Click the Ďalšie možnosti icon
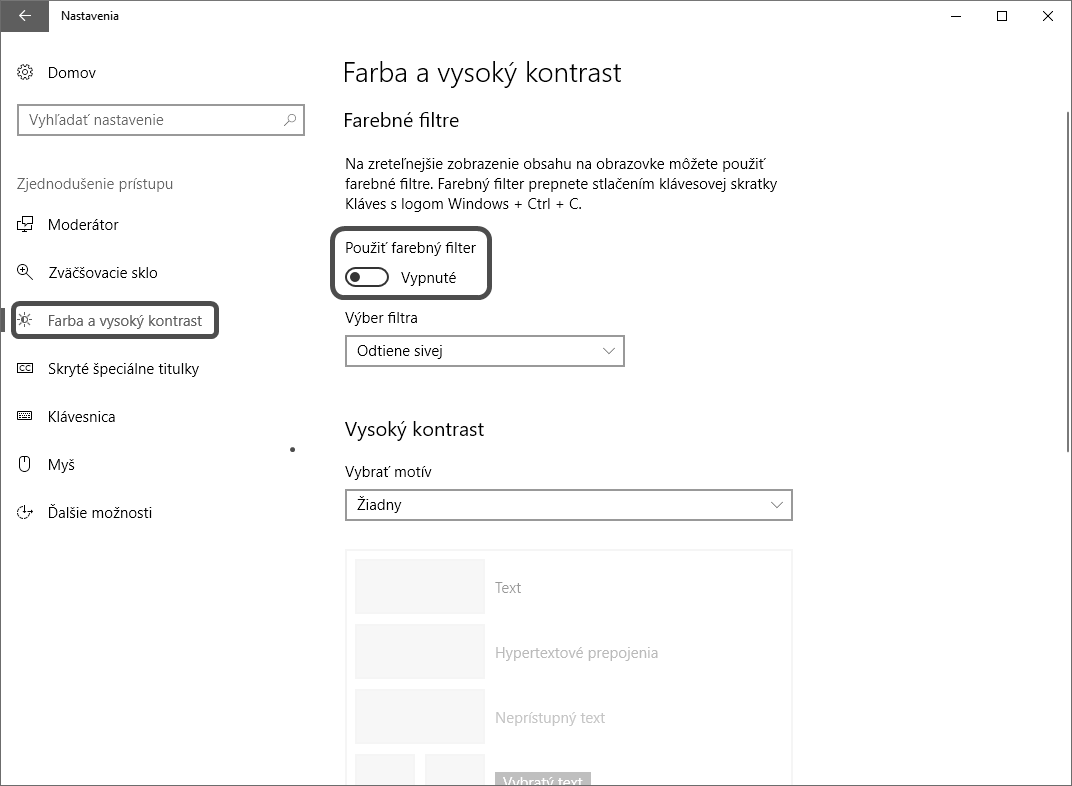The width and height of the screenshot is (1072, 786). coord(26,513)
